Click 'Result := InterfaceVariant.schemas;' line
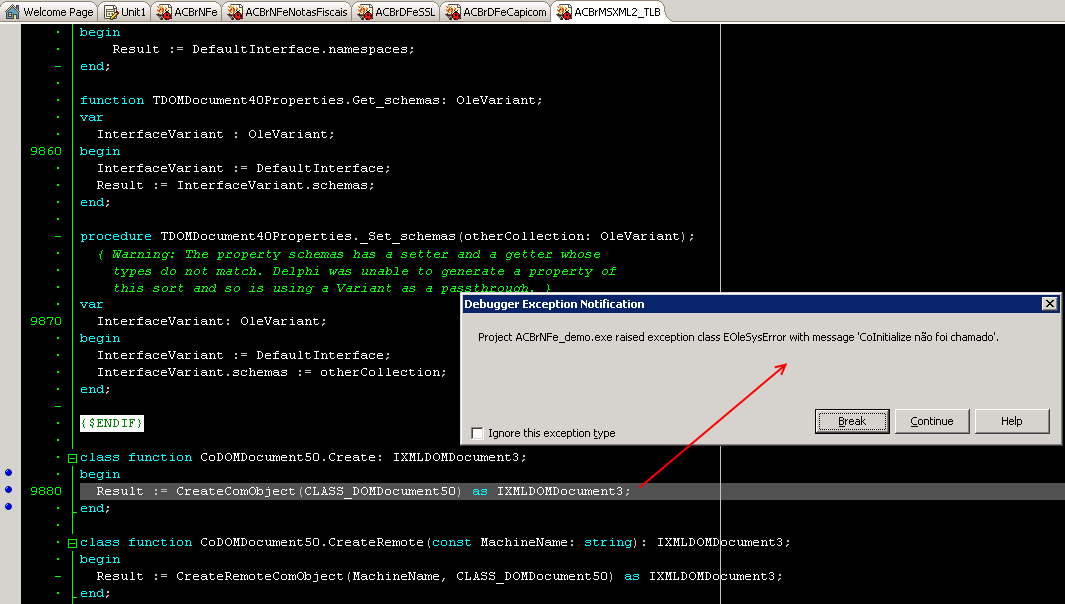The height and width of the screenshot is (604, 1065). point(235,185)
